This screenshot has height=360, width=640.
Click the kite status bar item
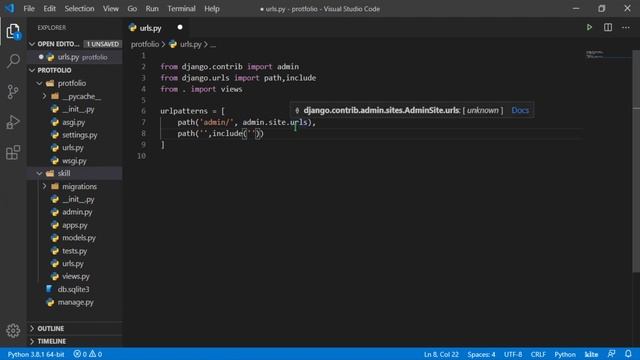pos(591,354)
